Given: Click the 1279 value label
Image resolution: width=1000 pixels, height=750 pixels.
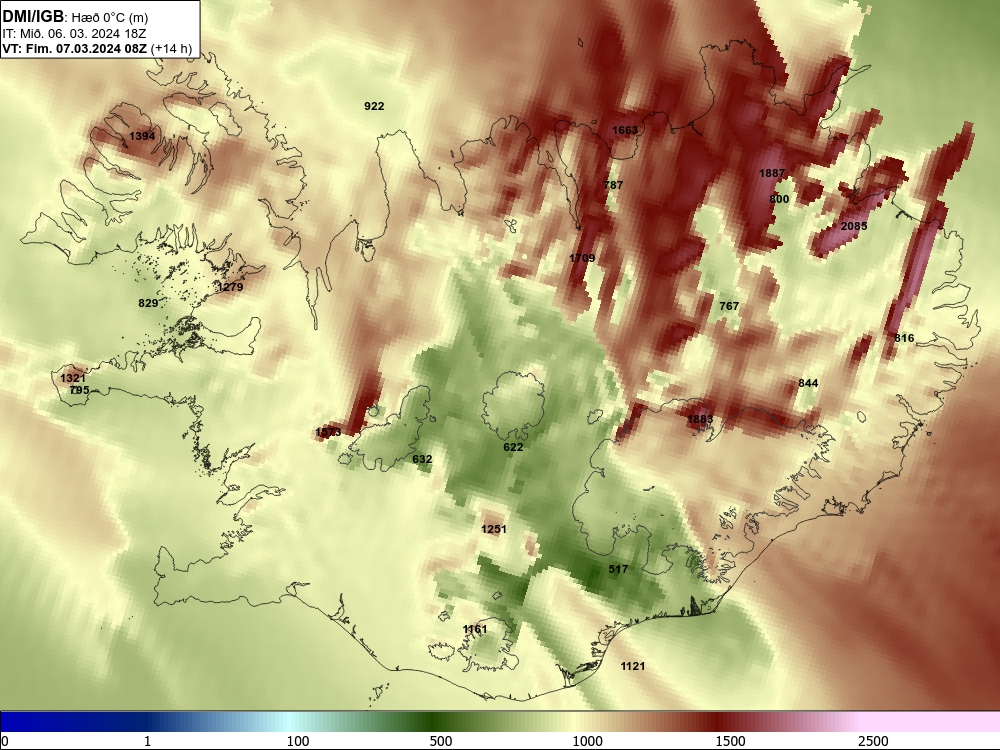Looking at the screenshot, I should click(x=230, y=287).
